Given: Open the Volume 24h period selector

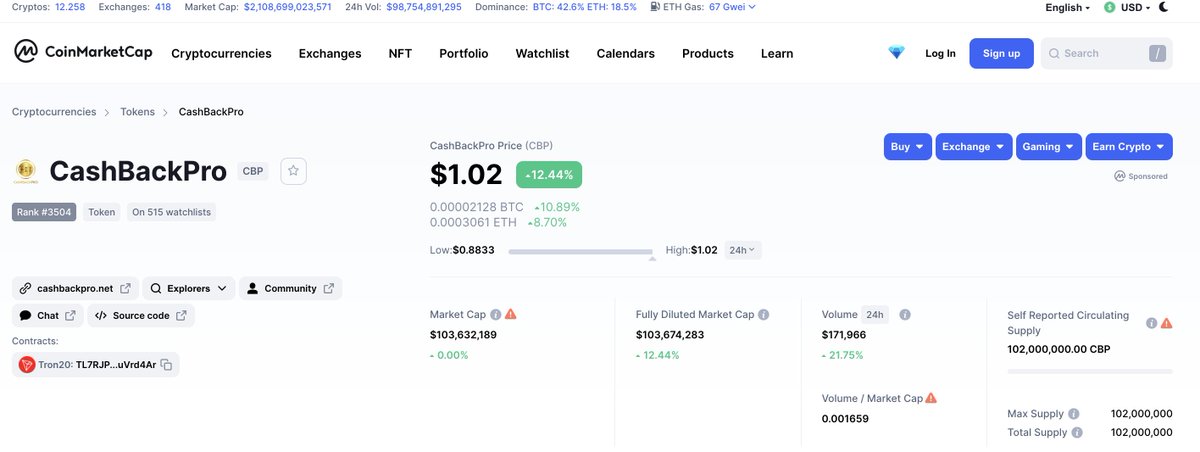Looking at the screenshot, I should coord(875,314).
